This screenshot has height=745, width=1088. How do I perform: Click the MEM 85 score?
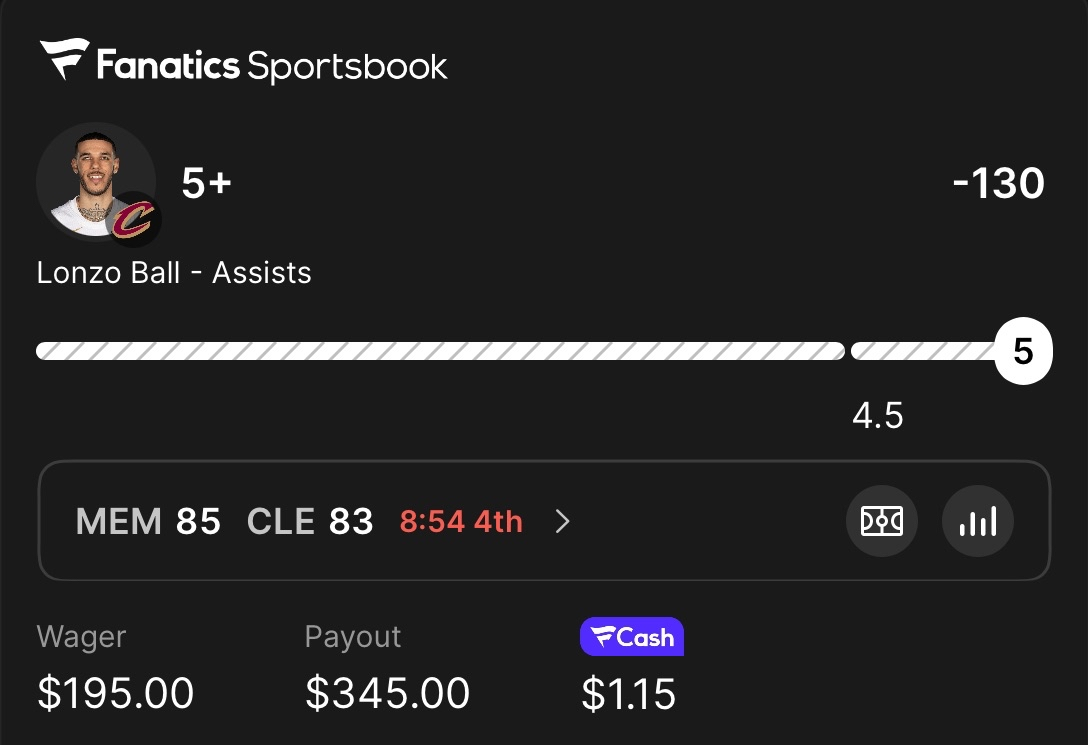click(148, 521)
